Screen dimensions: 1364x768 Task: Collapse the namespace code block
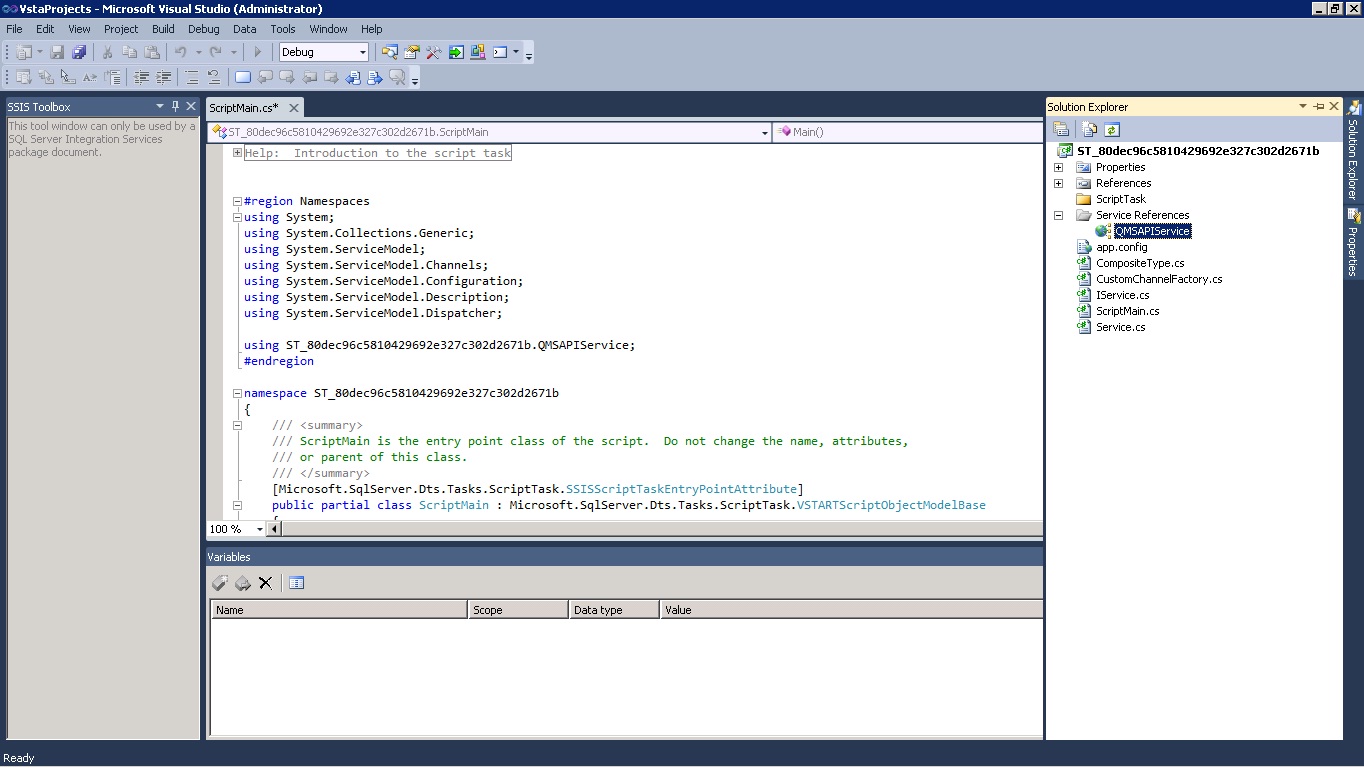click(x=237, y=393)
